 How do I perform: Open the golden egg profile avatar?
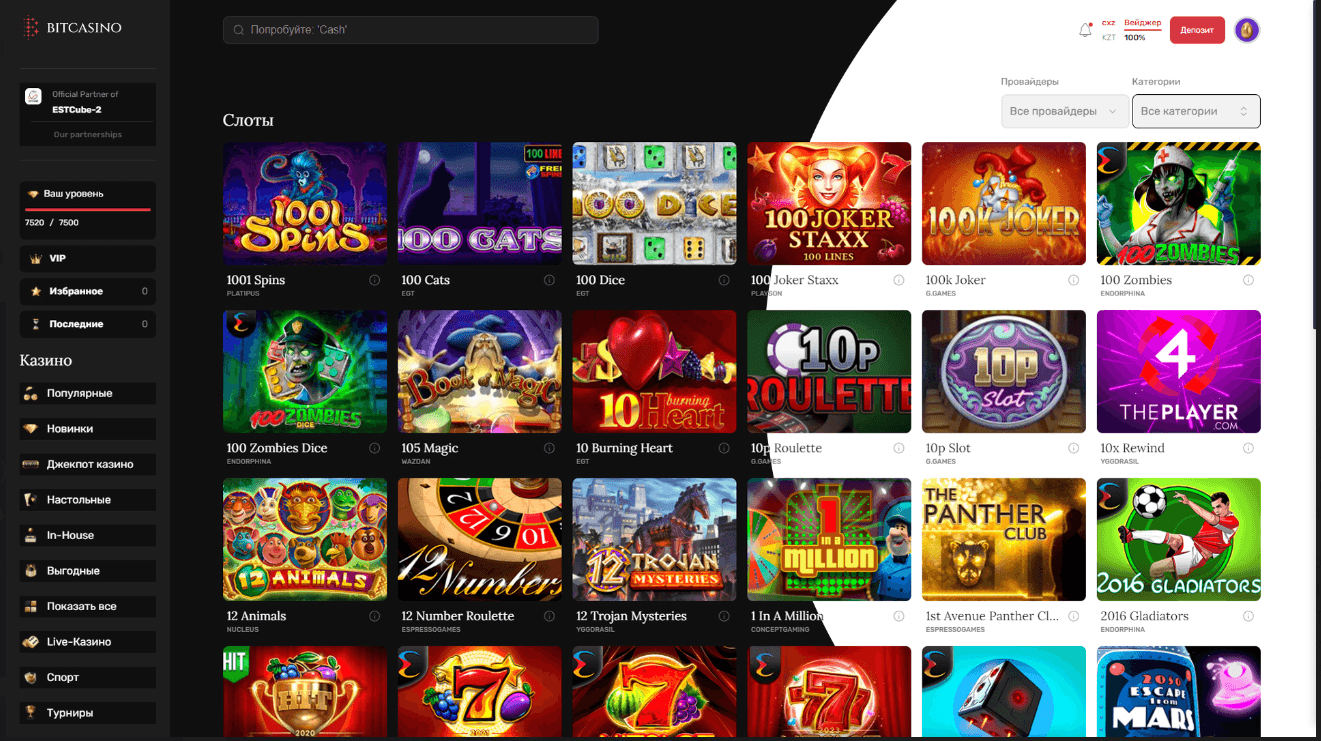pos(1246,30)
